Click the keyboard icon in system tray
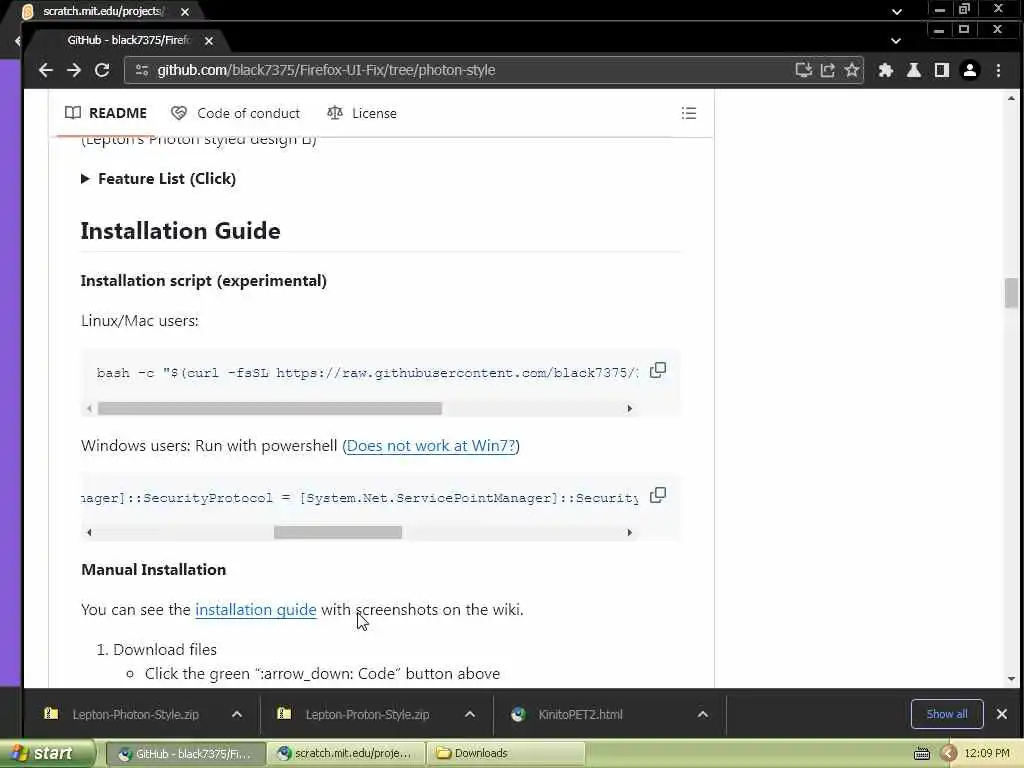Screen dimensions: 1024x768 pyautogui.click(x=921, y=754)
